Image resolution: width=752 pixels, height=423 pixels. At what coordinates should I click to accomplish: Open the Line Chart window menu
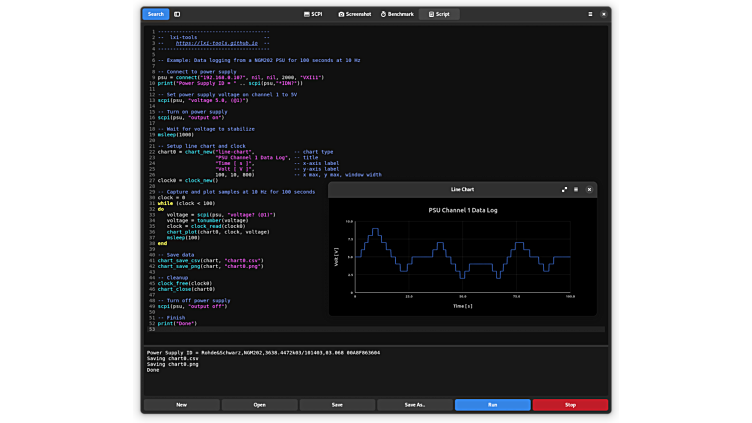pyautogui.click(x=576, y=189)
